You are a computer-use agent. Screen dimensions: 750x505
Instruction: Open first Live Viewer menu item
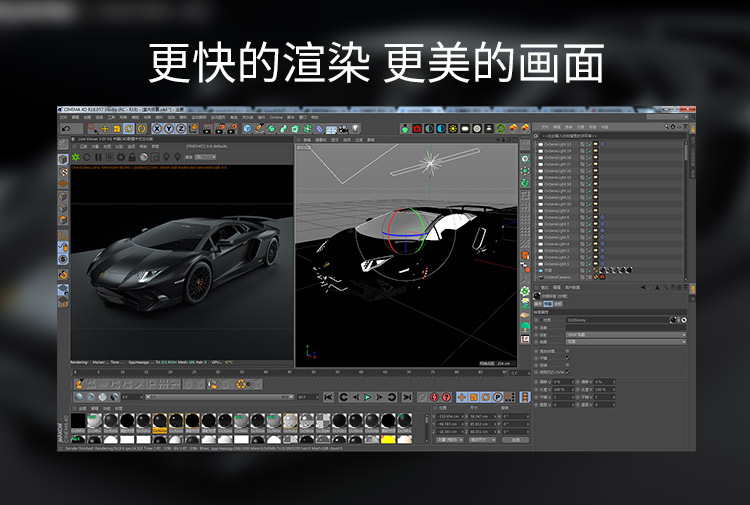coord(83,146)
